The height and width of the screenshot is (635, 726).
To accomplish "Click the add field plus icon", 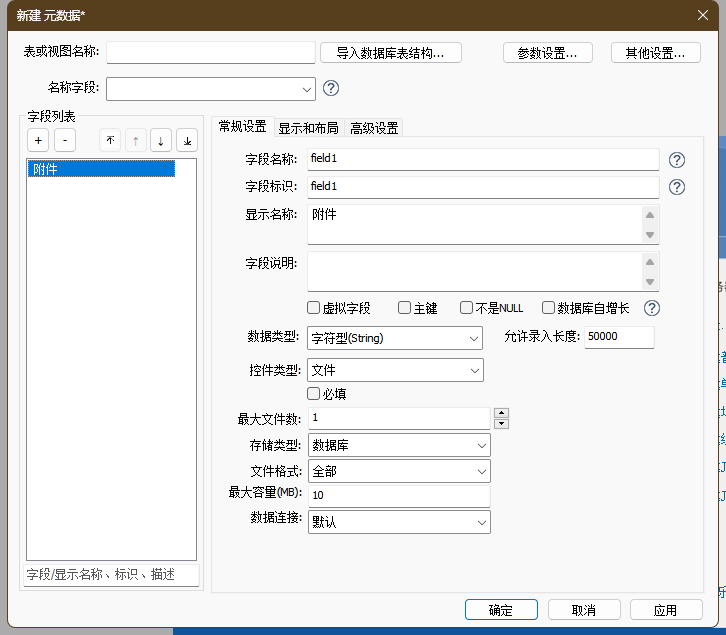I will pos(37,141).
